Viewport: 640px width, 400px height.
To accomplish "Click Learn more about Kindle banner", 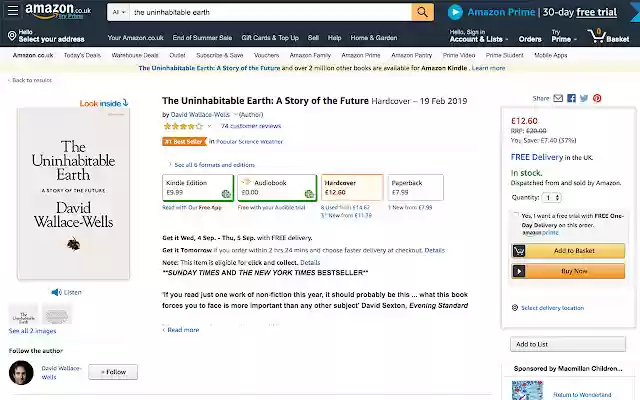I will click(x=488, y=68).
